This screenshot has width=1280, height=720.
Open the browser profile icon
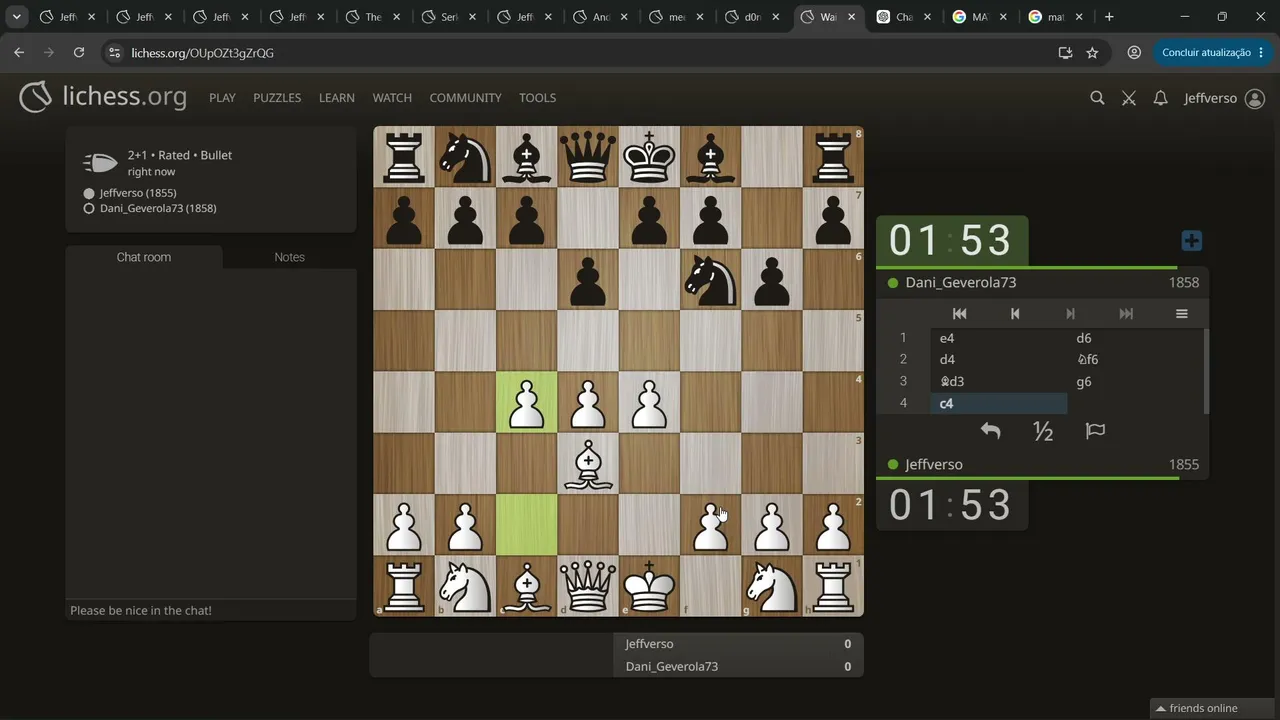(x=1134, y=53)
